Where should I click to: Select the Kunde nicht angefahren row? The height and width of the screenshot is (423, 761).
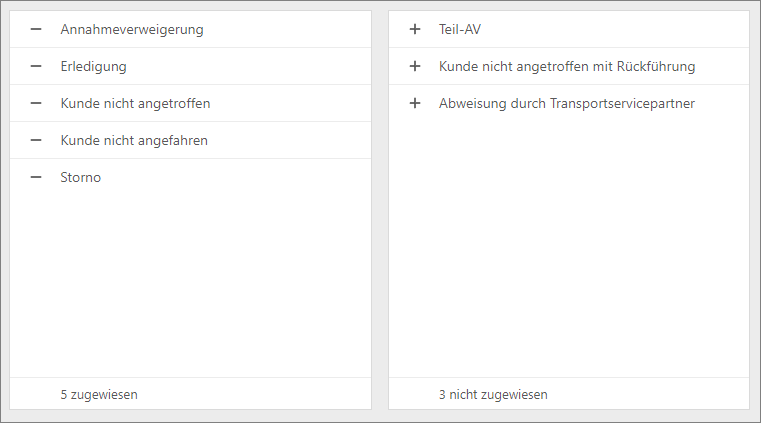point(190,140)
